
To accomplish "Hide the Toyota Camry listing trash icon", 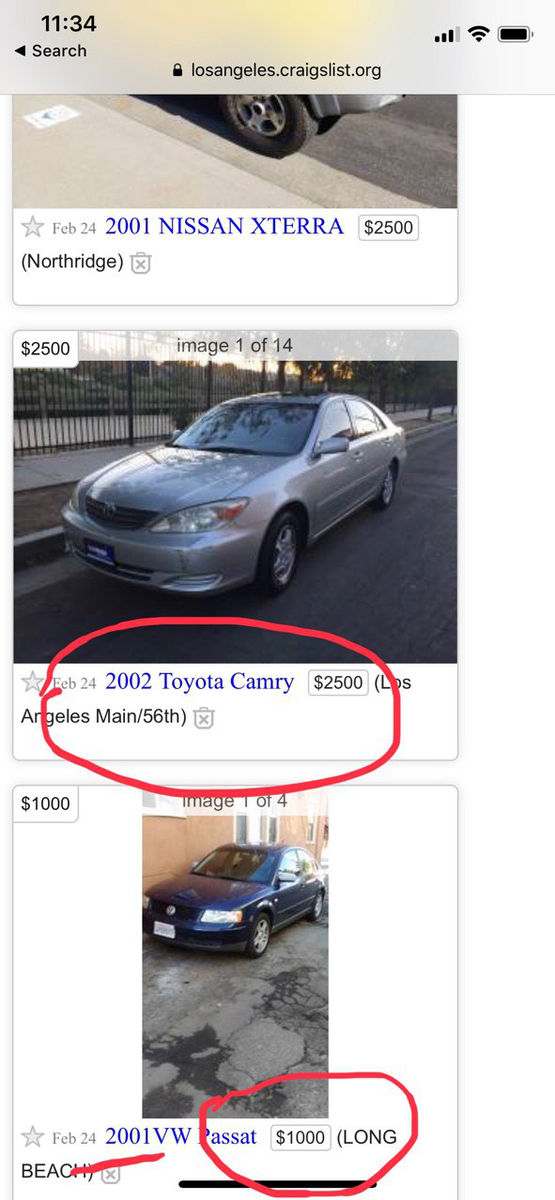I will [203, 718].
